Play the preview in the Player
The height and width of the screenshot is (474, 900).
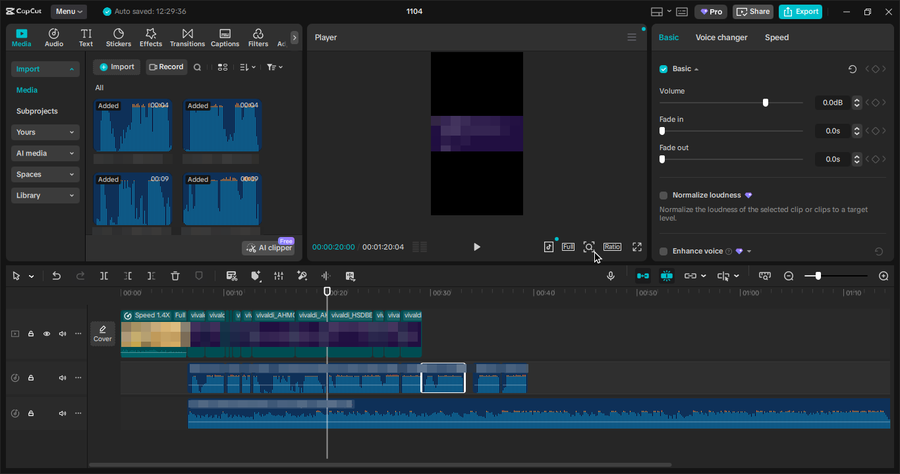point(476,247)
